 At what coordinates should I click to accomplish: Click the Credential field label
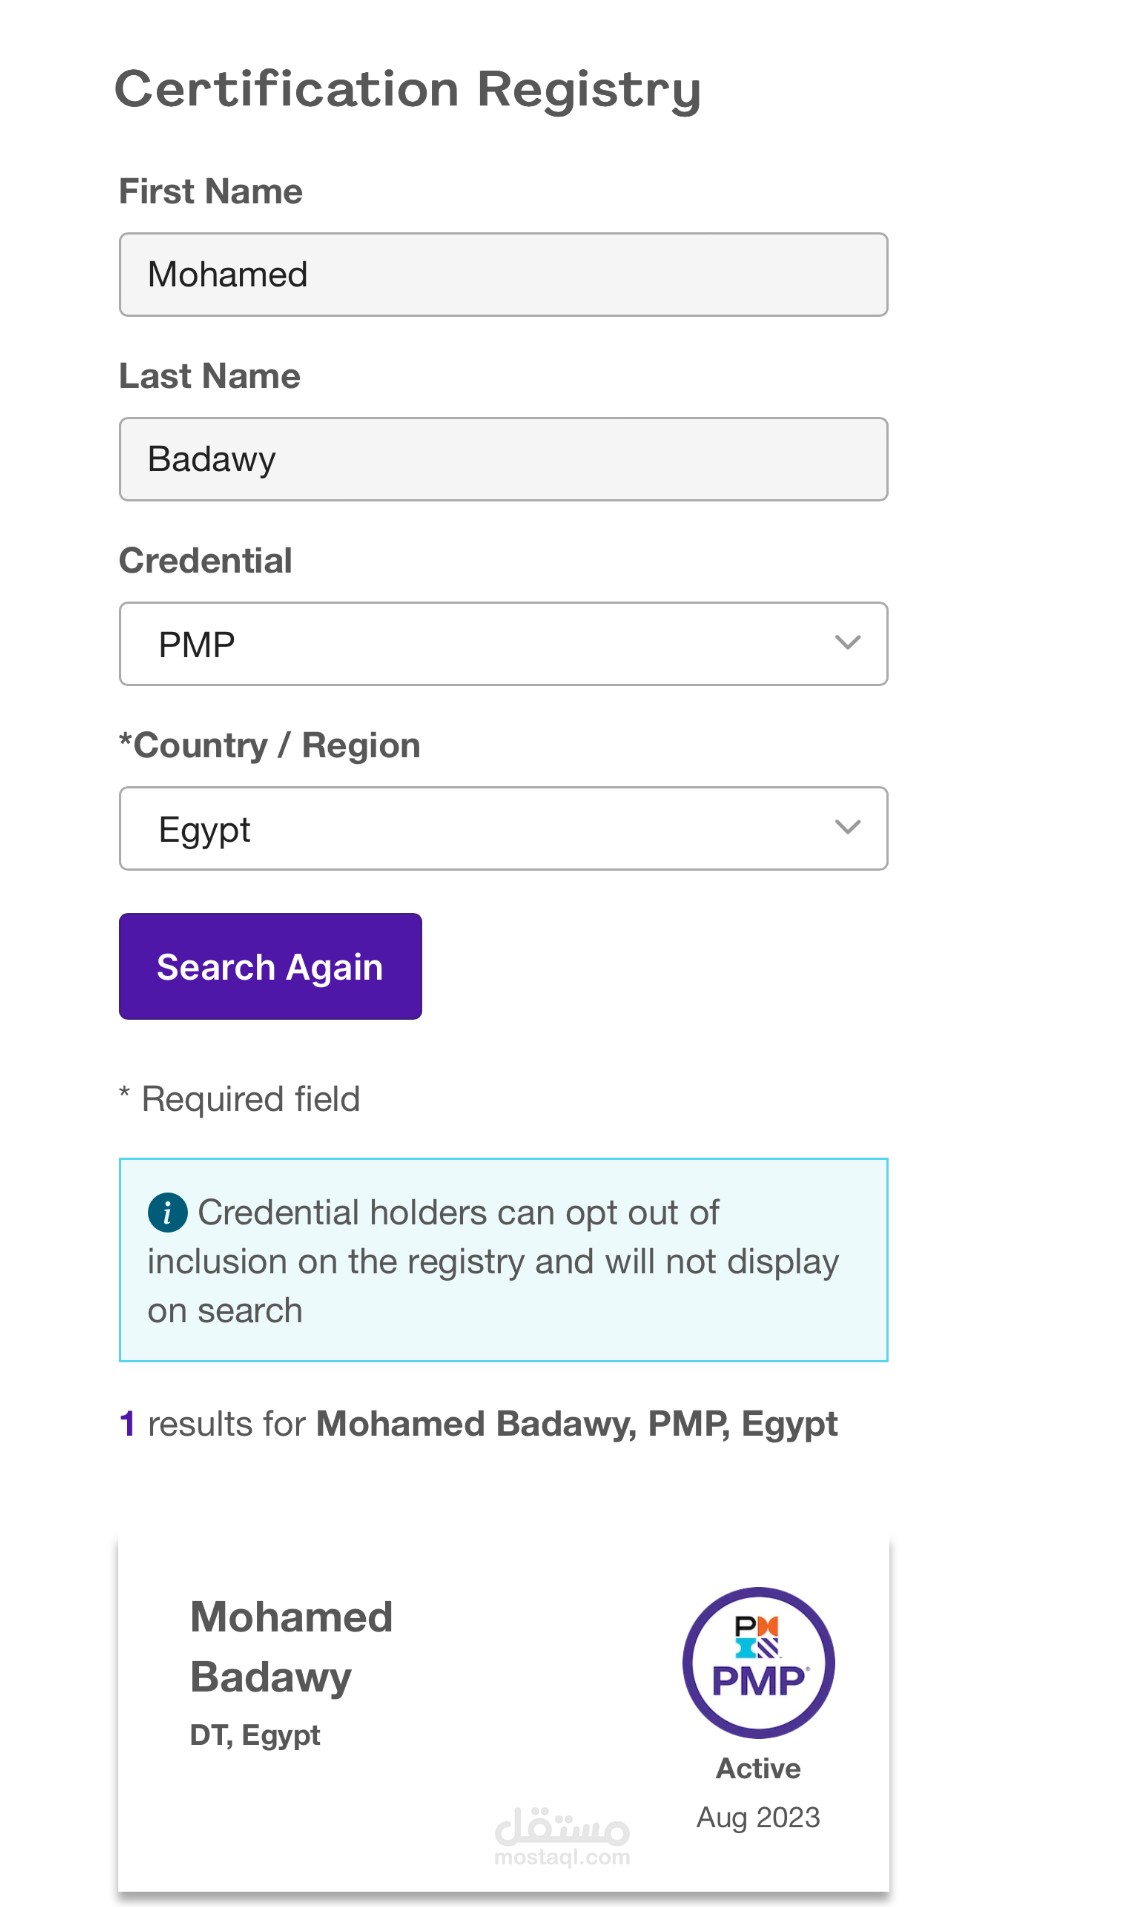[205, 560]
